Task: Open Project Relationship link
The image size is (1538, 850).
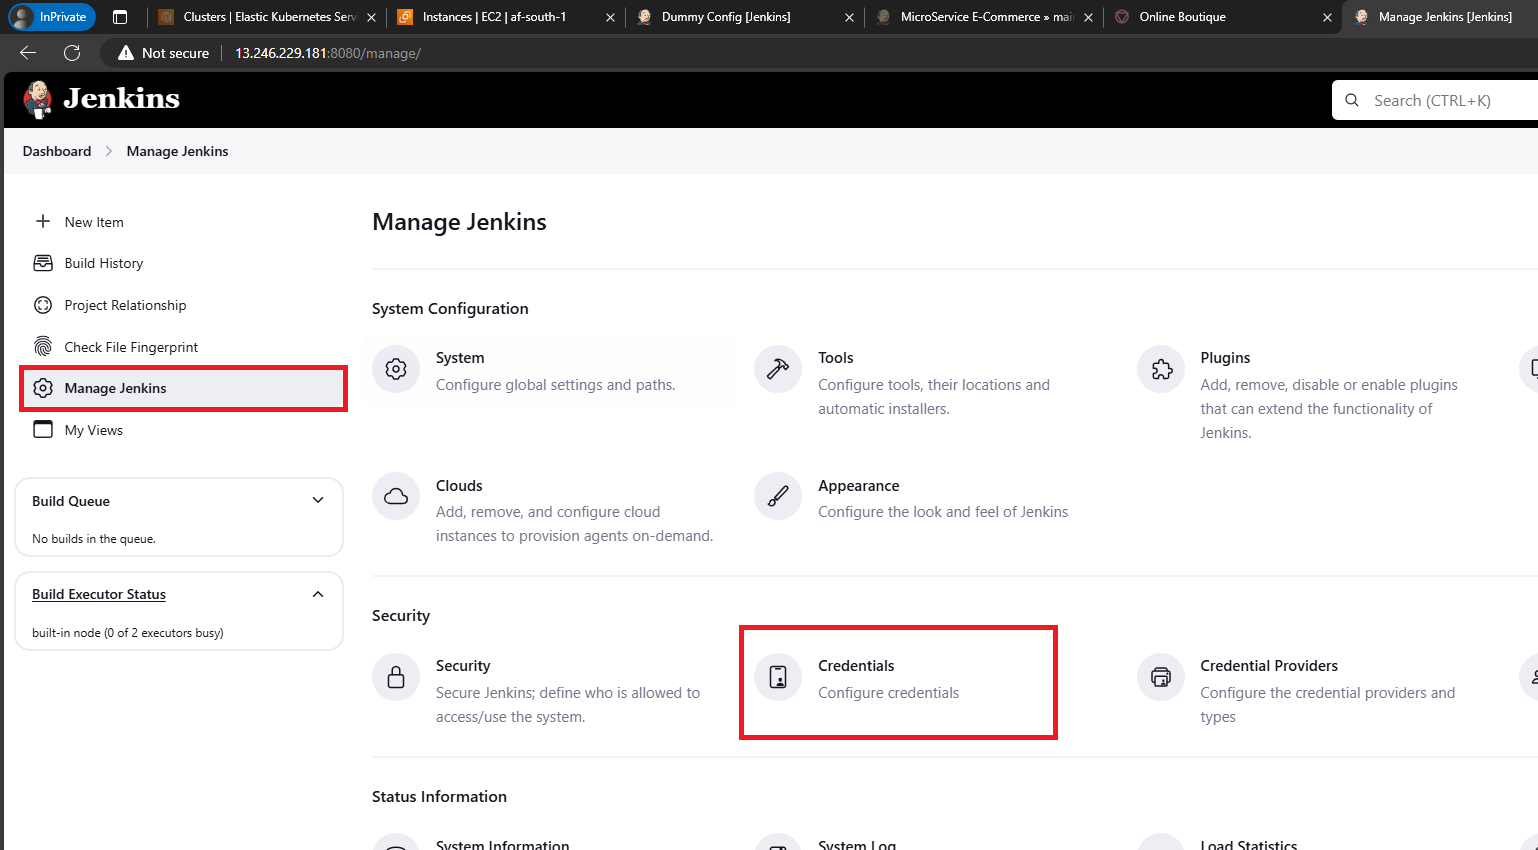Action: [125, 305]
